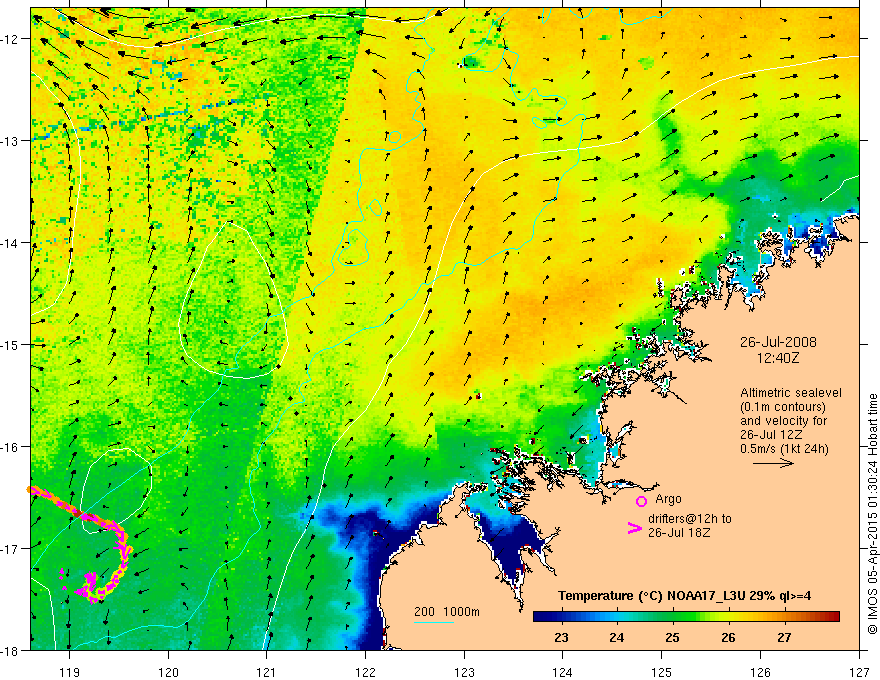Image resolution: width=880 pixels, height=680 pixels.
Task: Click latitude axis label -17
Action: click(x=11, y=548)
